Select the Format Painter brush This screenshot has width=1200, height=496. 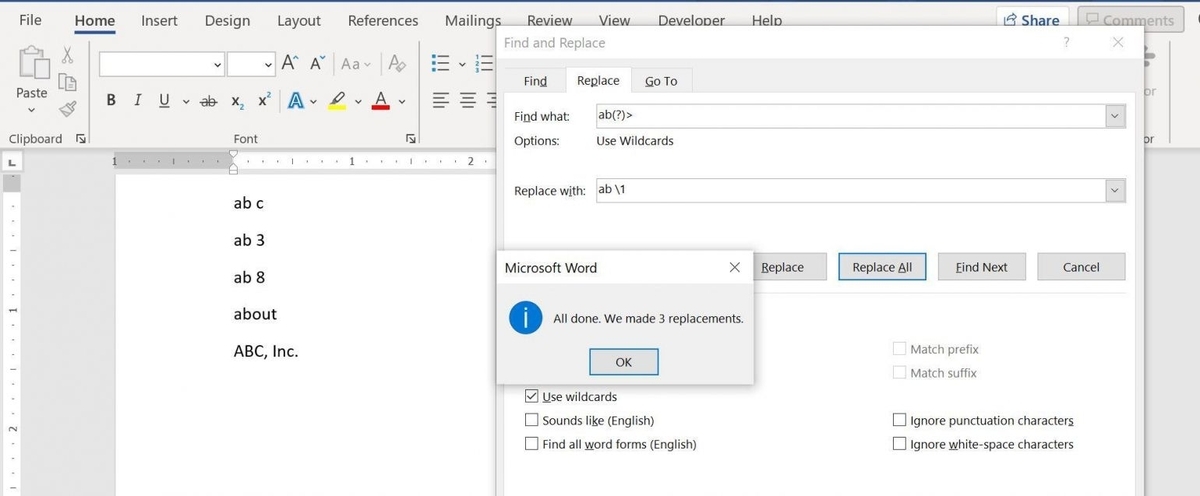[67, 109]
